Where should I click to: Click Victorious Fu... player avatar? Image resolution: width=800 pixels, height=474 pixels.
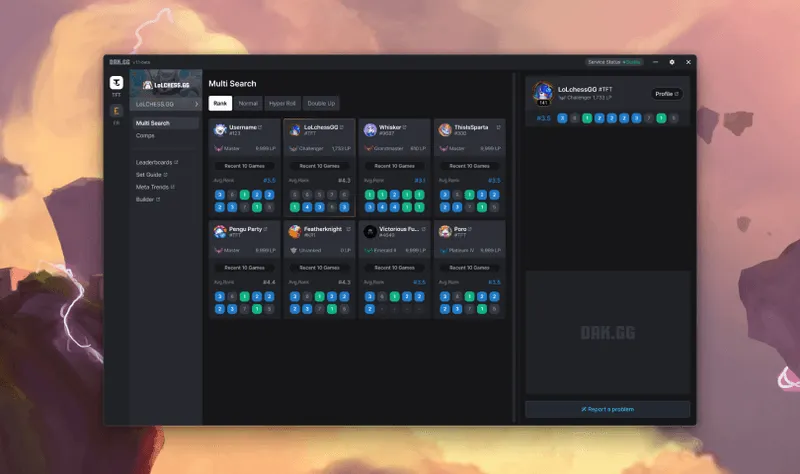point(370,232)
